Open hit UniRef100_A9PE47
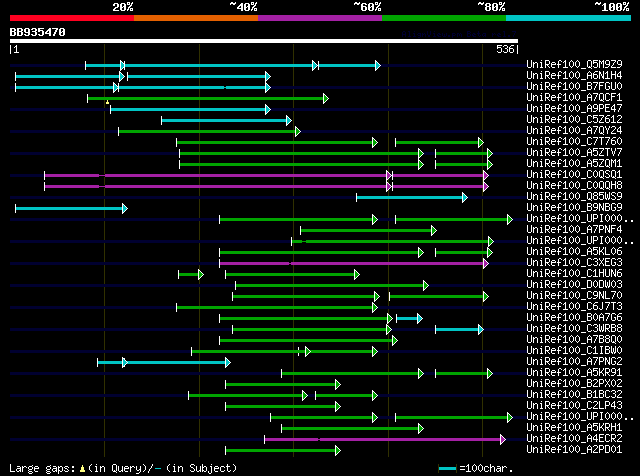The image size is (640, 476). point(574,109)
